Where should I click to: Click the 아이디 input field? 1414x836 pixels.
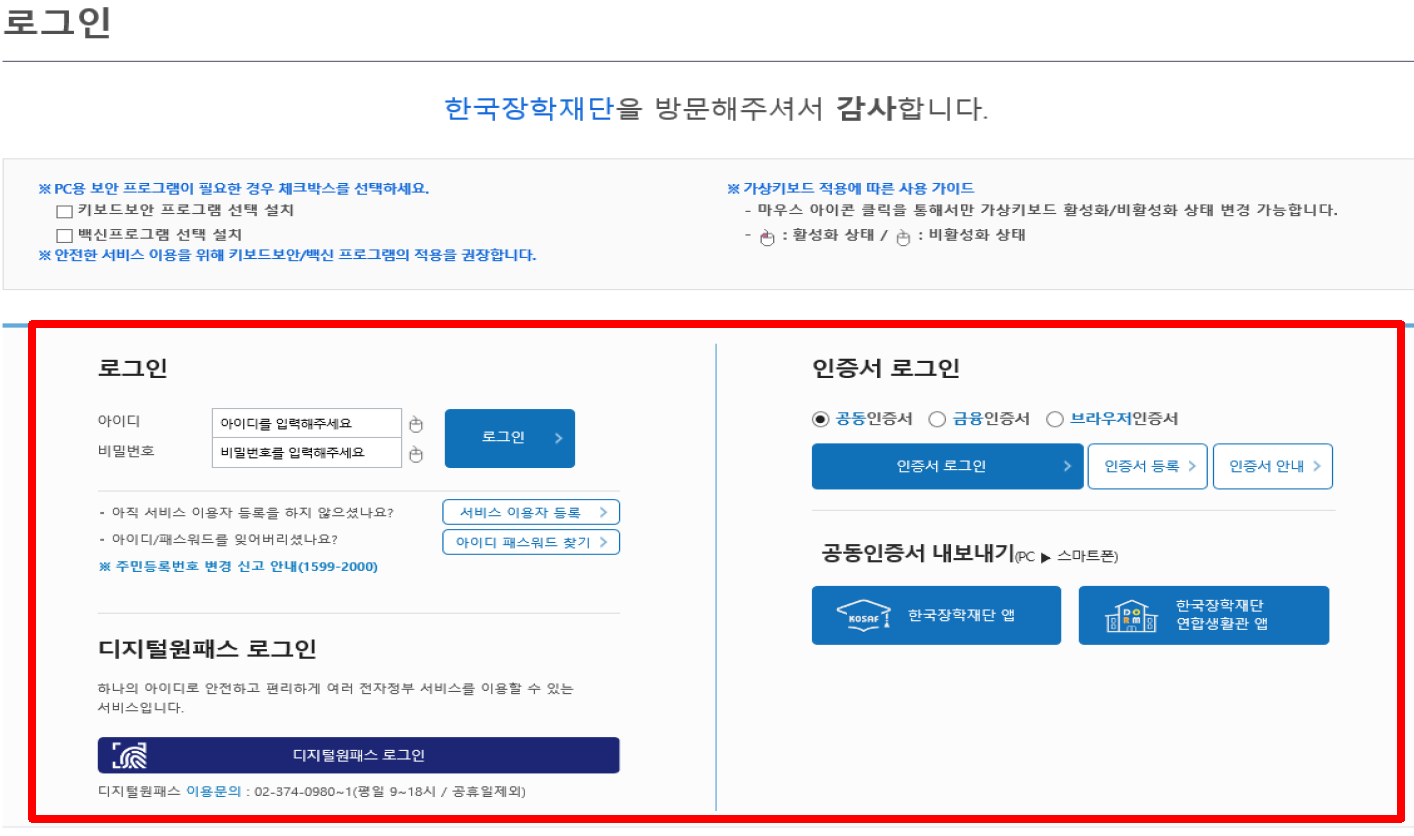307,423
